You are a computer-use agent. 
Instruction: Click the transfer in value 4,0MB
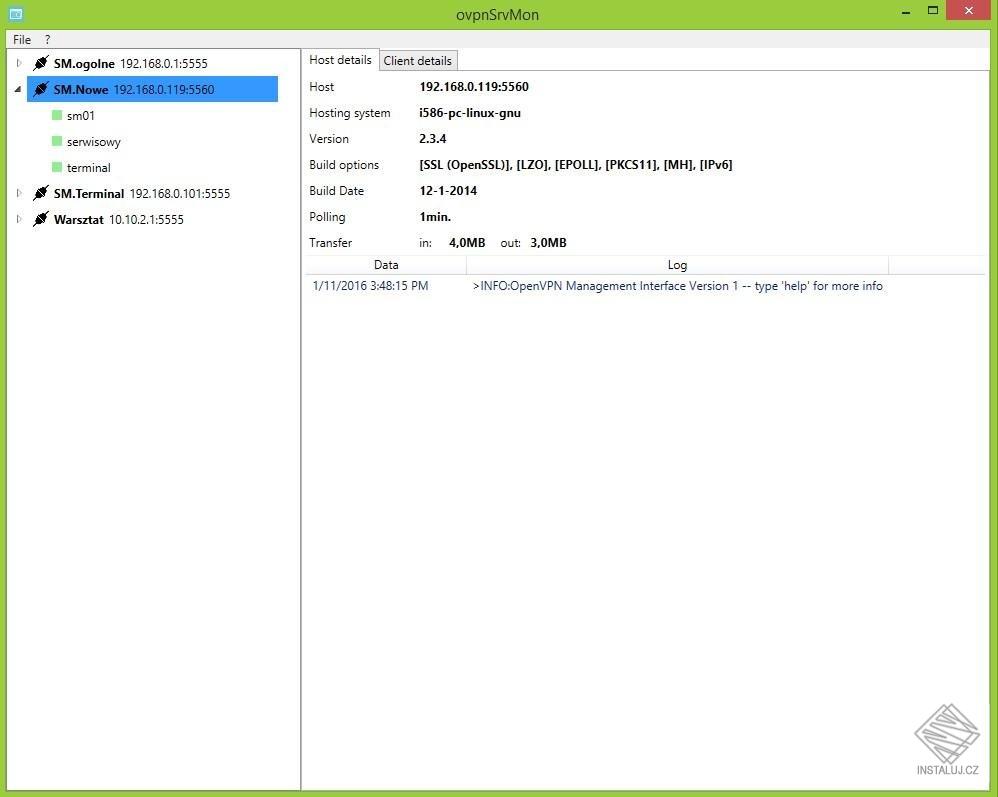click(467, 243)
